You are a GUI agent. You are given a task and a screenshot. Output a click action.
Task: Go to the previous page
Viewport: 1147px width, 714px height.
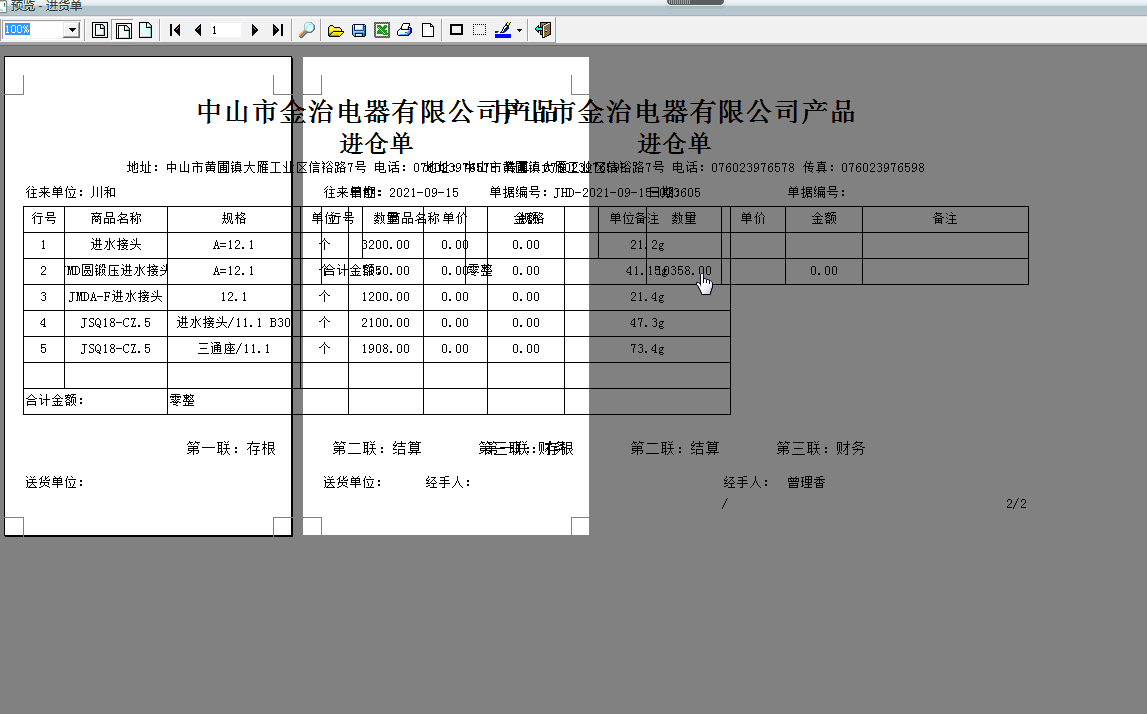[198, 30]
